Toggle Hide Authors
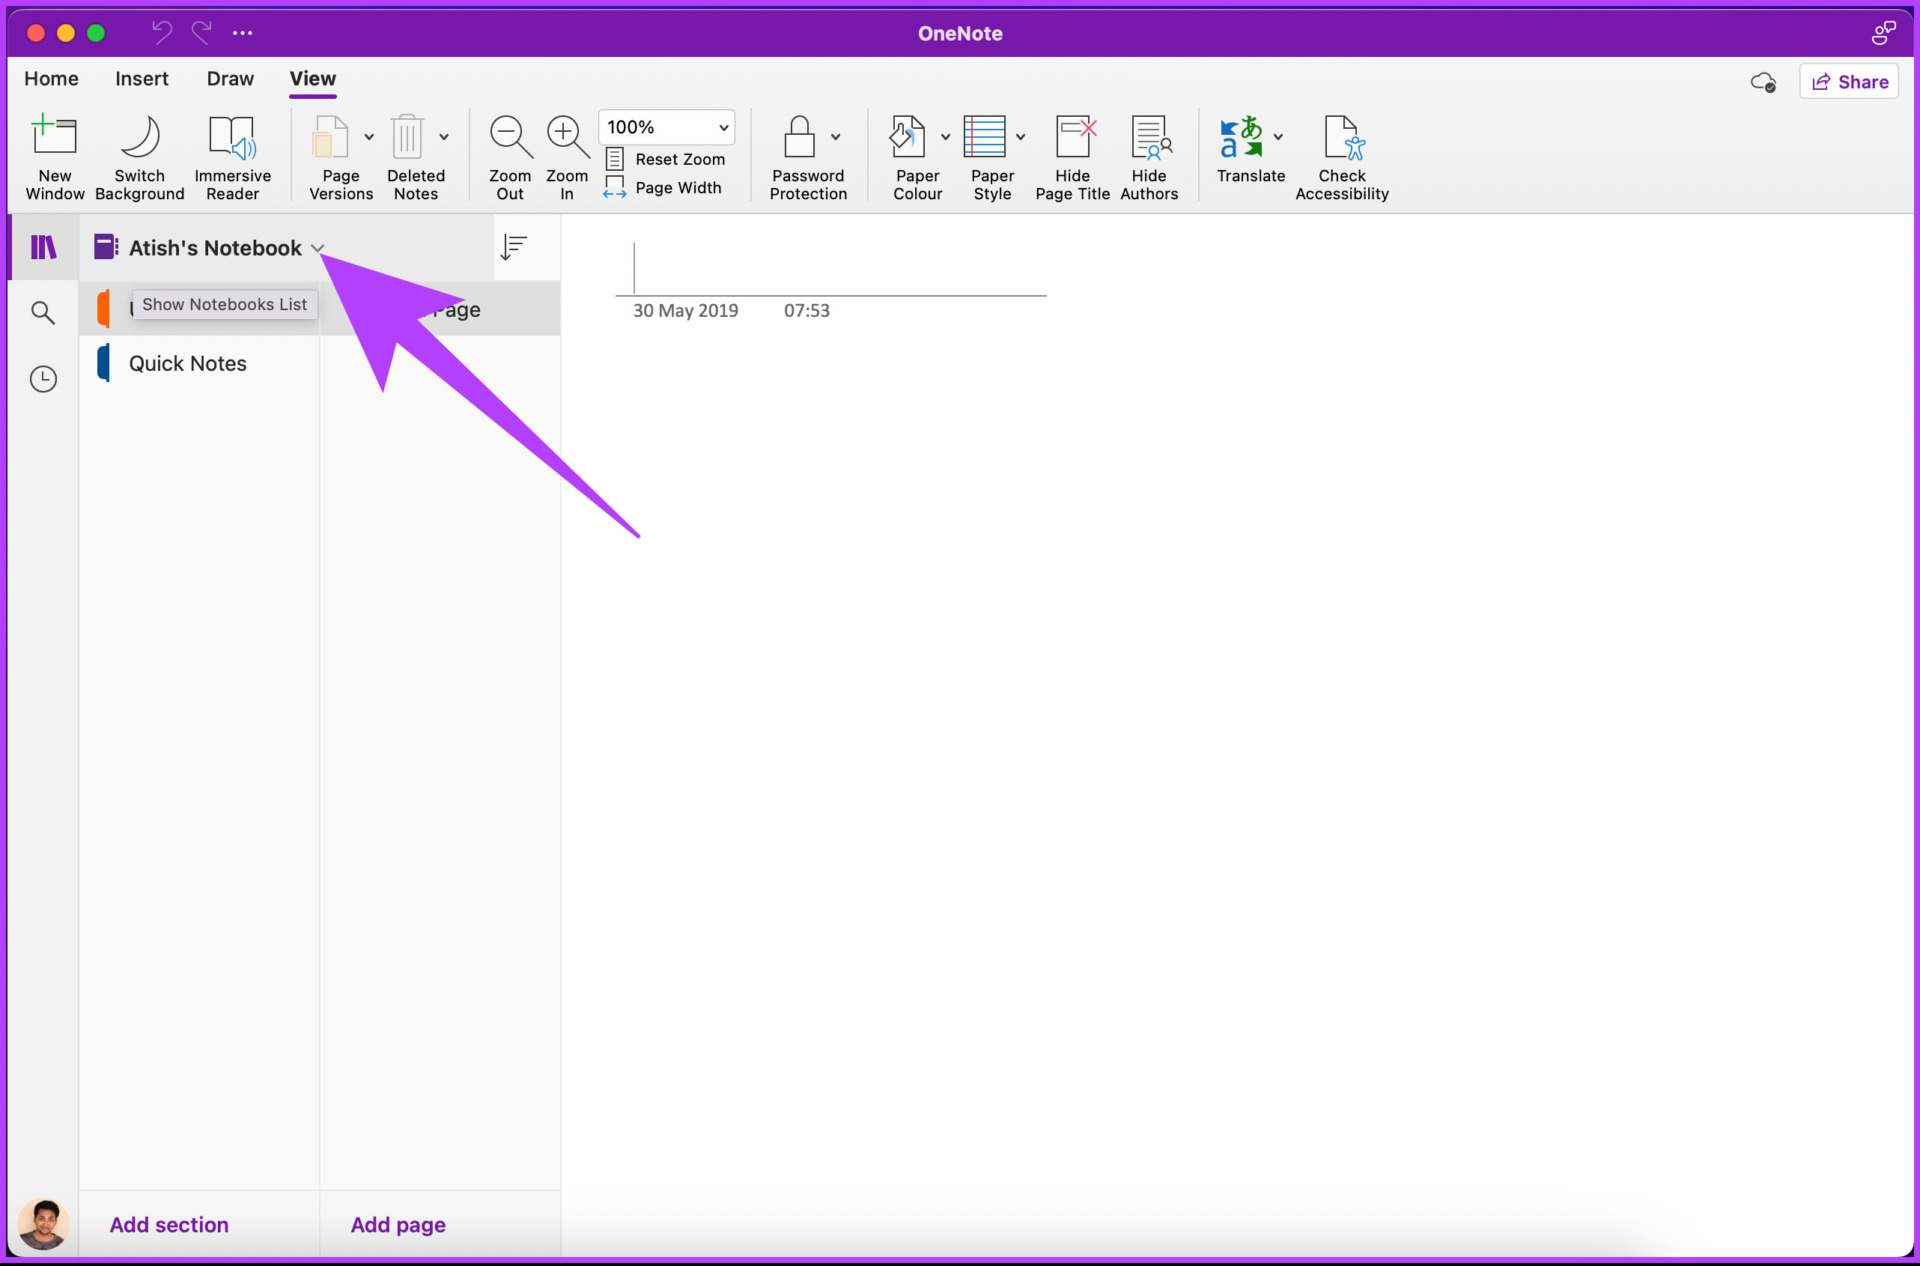 (x=1149, y=155)
